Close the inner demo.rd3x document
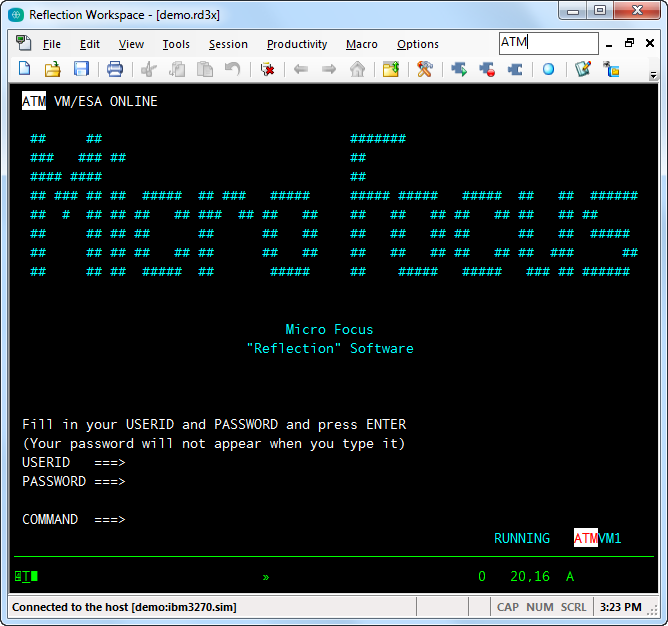Screen dimensions: 668x626 click(x=650, y=43)
